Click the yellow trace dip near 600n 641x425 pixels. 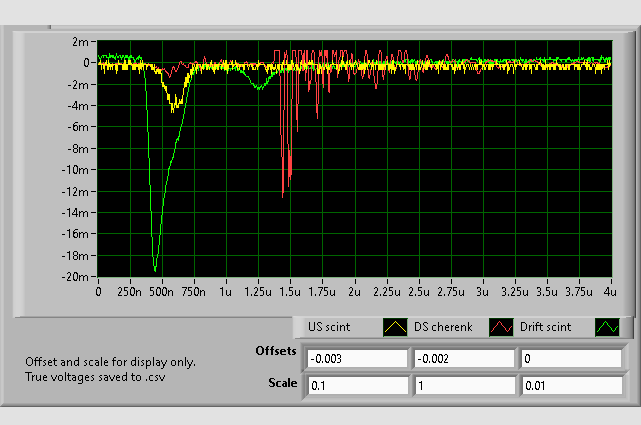click(174, 106)
